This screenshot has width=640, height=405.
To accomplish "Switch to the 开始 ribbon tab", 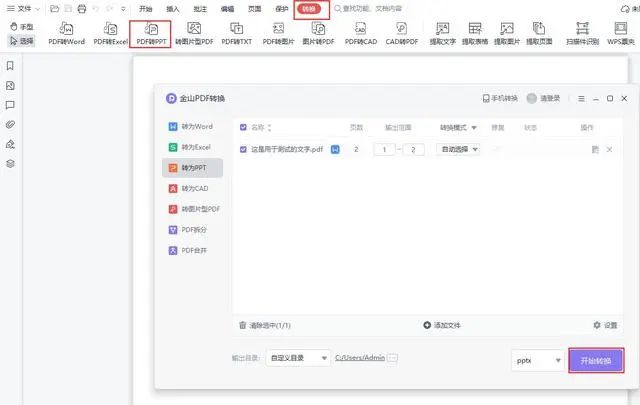I will [x=145, y=9].
